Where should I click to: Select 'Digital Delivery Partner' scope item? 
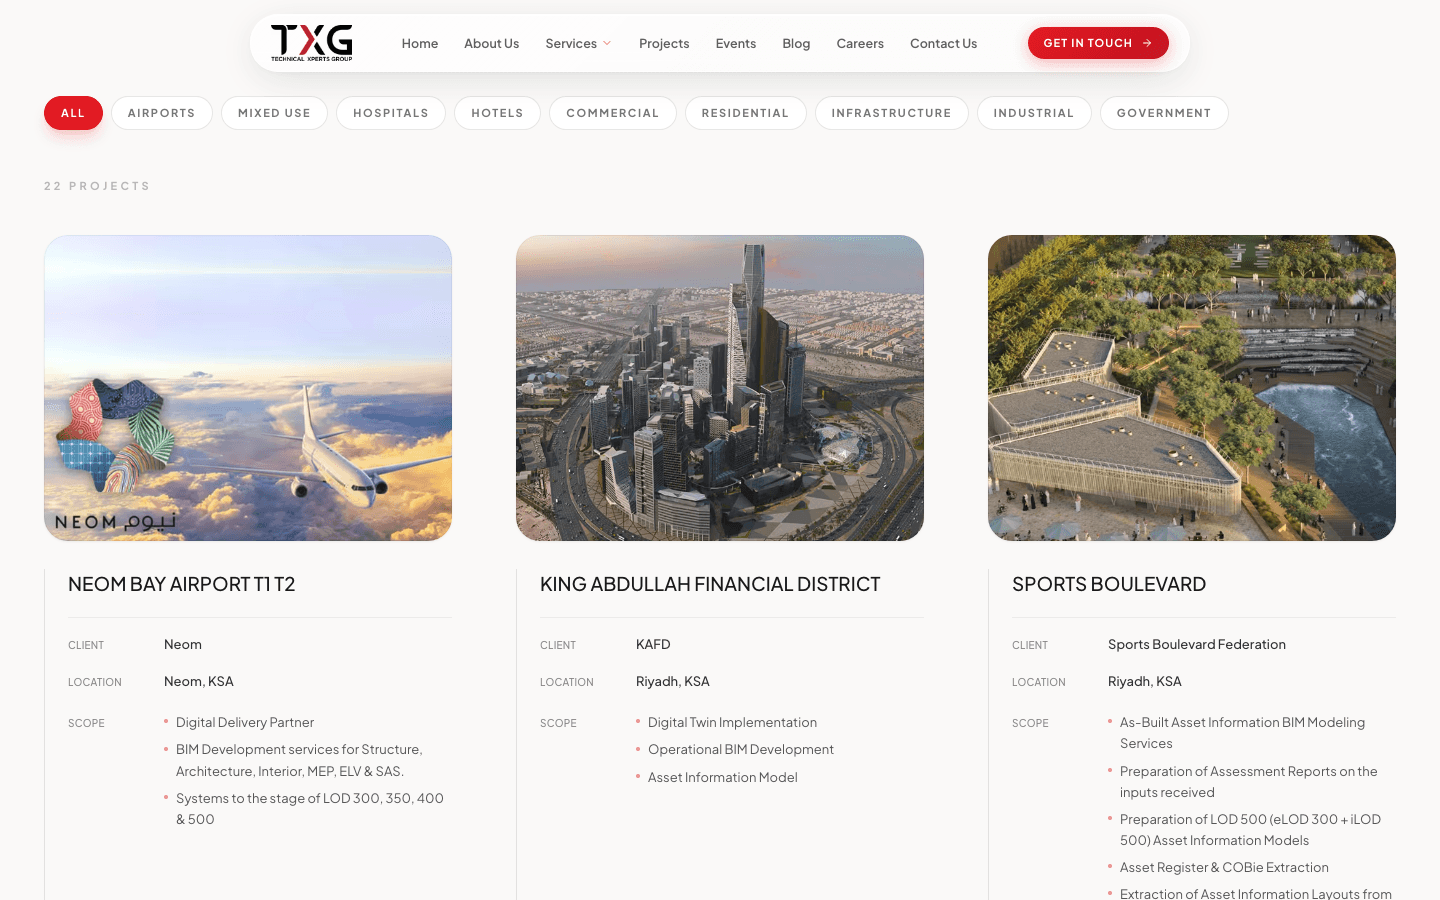(245, 722)
